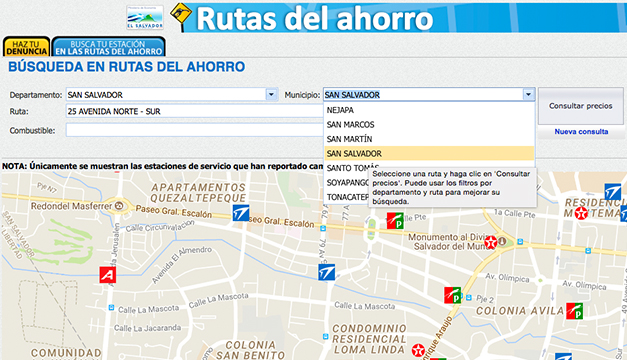Screen dimensions: 627x360
Task: Switch to Busca tu estación tab
Action: [x=108, y=47]
